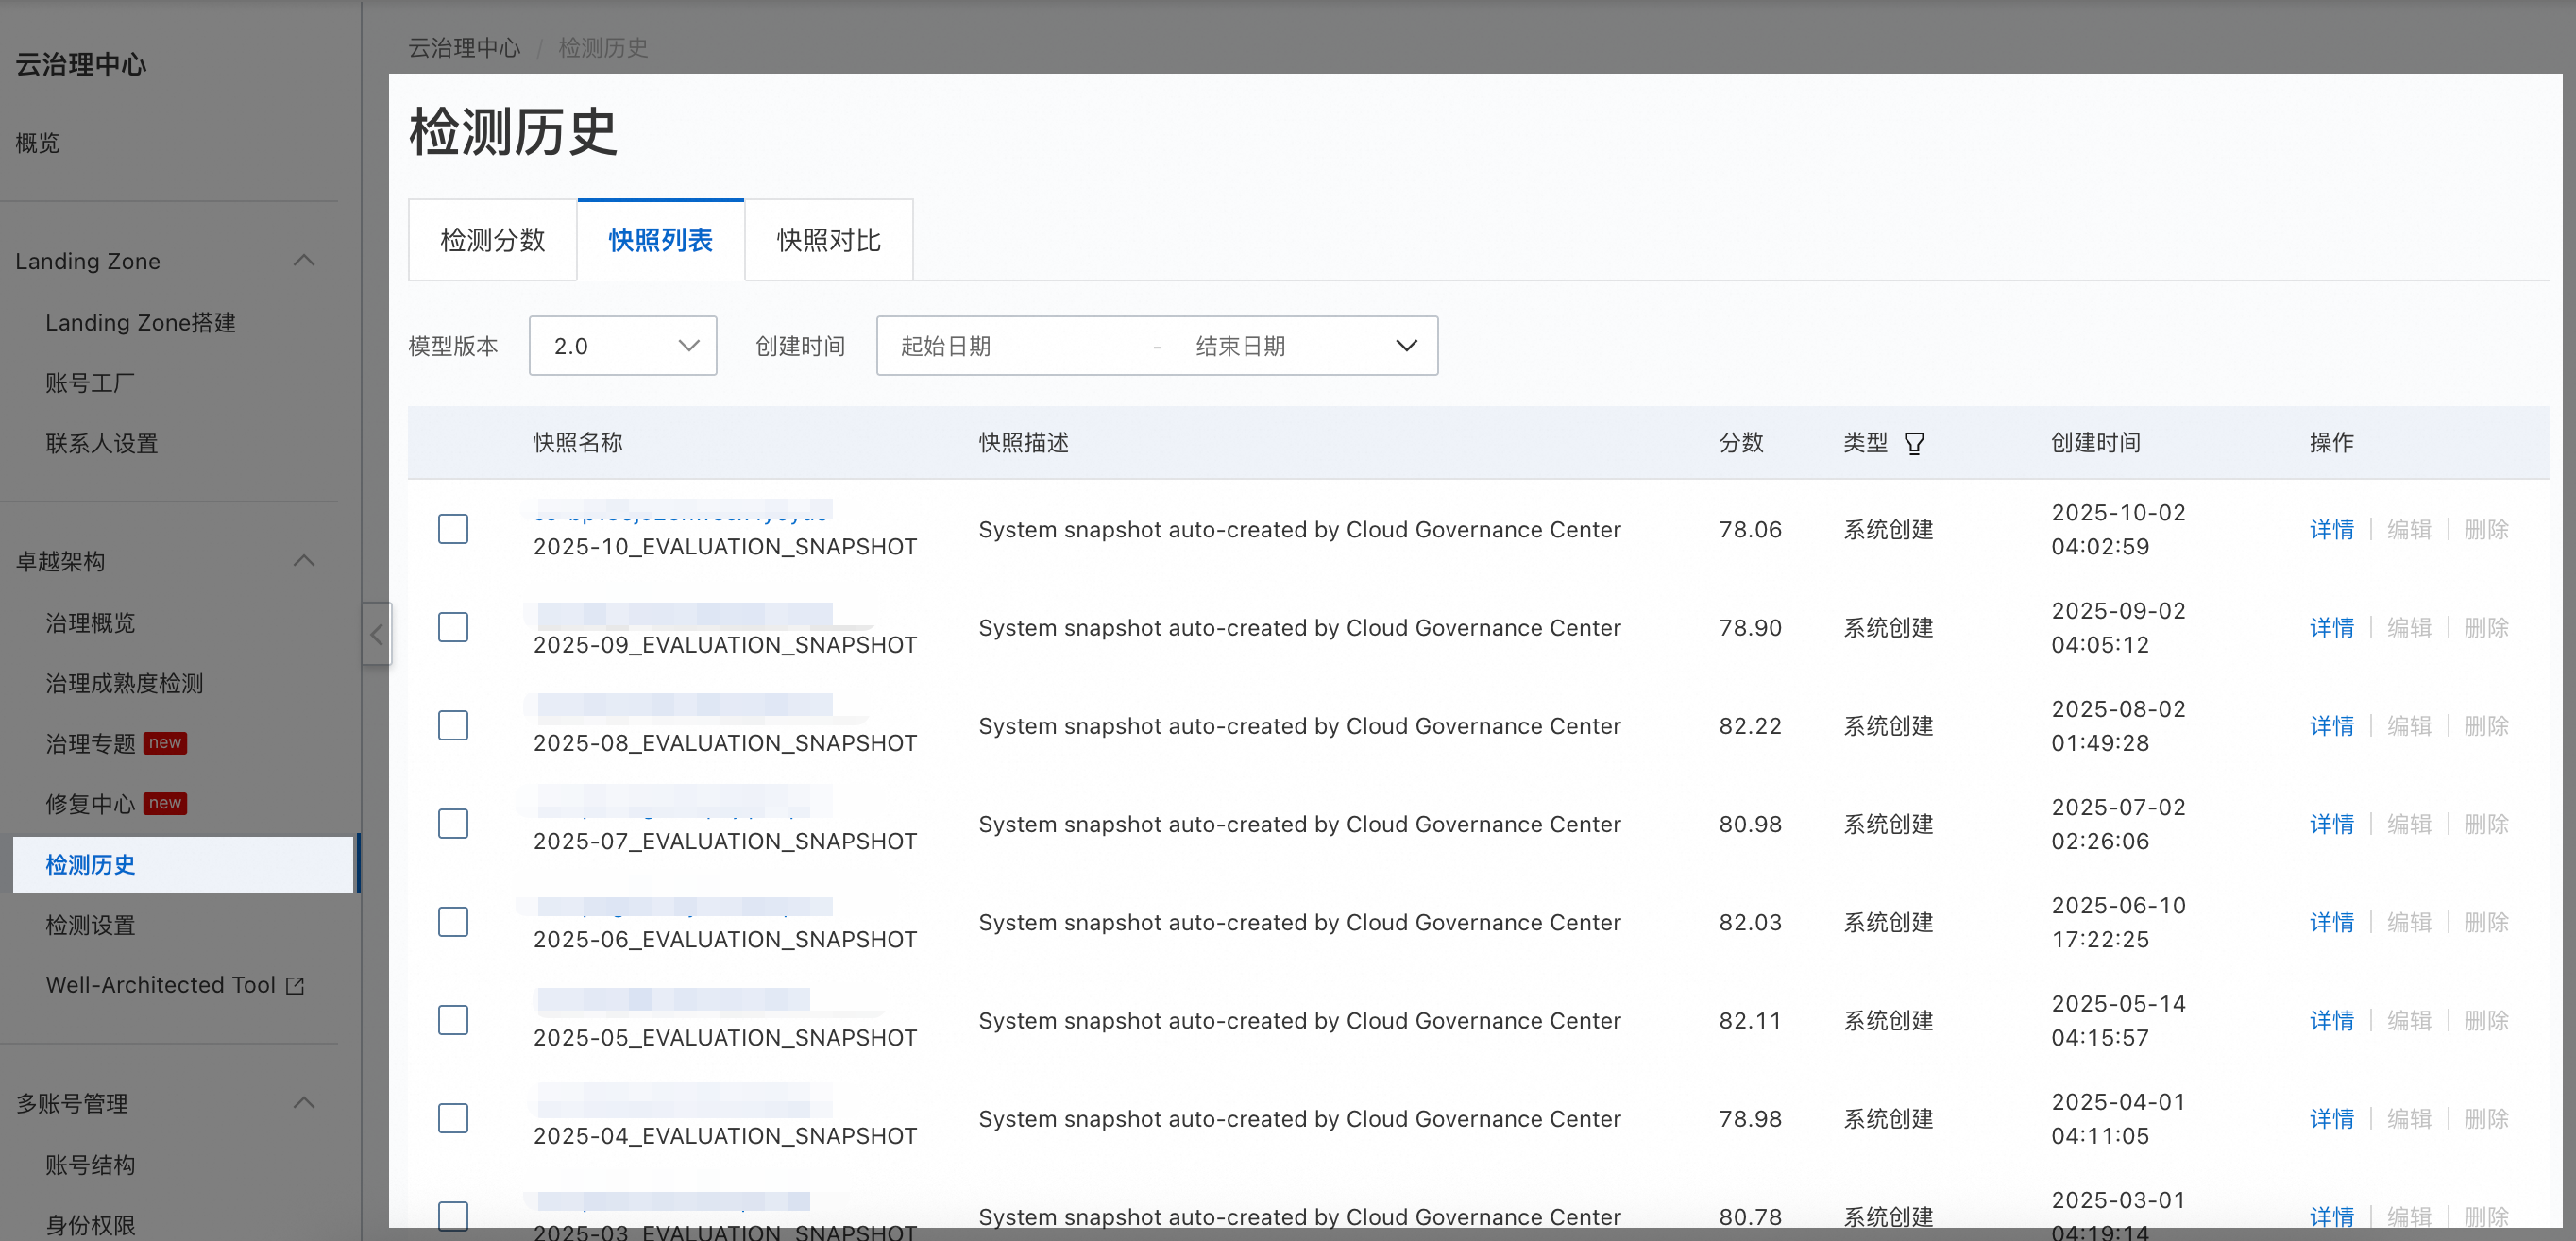Check the 2025-08 evaluation snapshot row
This screenshot has width=2576, height=1241.
click(x=453, y=726)
